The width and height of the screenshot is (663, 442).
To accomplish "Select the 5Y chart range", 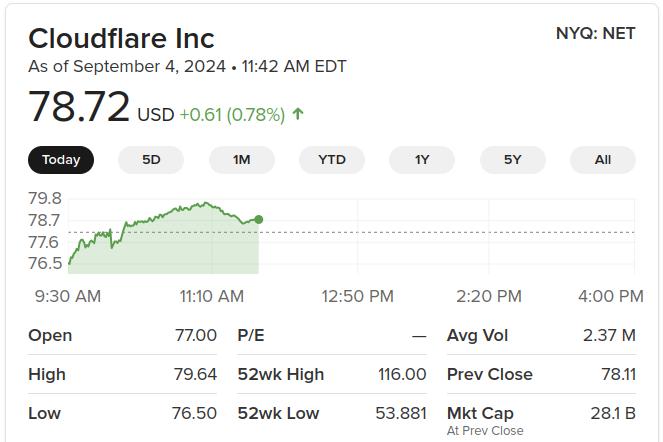I will [x=512, y=160].
